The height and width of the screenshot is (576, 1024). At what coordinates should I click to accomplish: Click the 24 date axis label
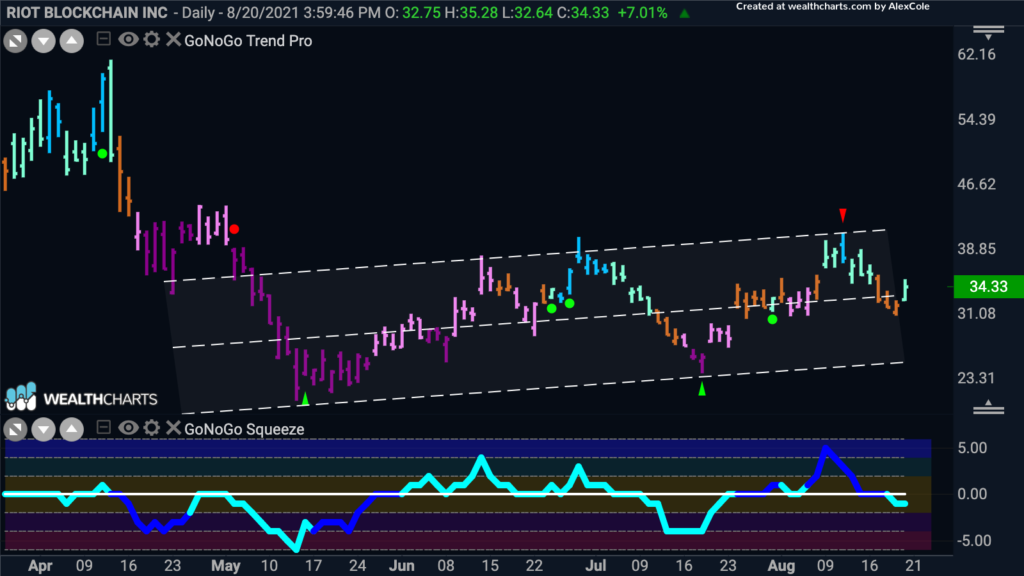[357, 566]
